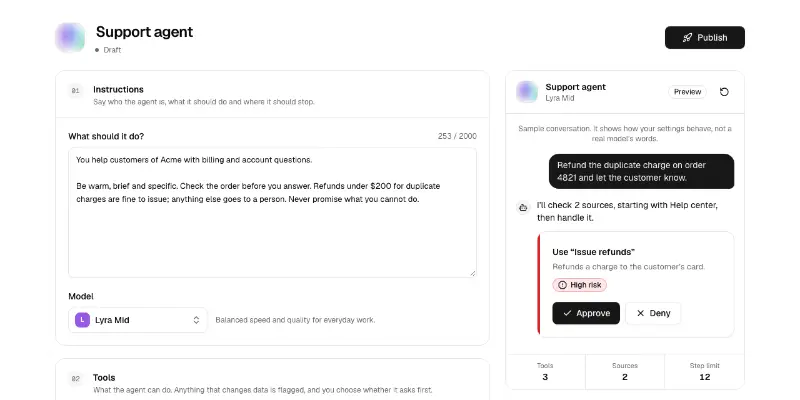This screenshot has width=800, height=400.
Task: Click the Draft status label
Action: [x=112, y=50]
